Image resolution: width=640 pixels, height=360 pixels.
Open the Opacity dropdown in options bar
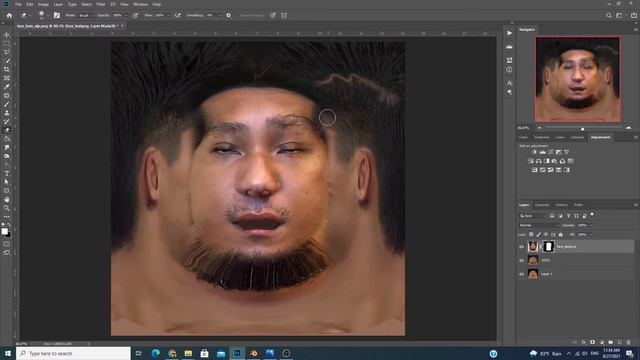tap(126, 15)
